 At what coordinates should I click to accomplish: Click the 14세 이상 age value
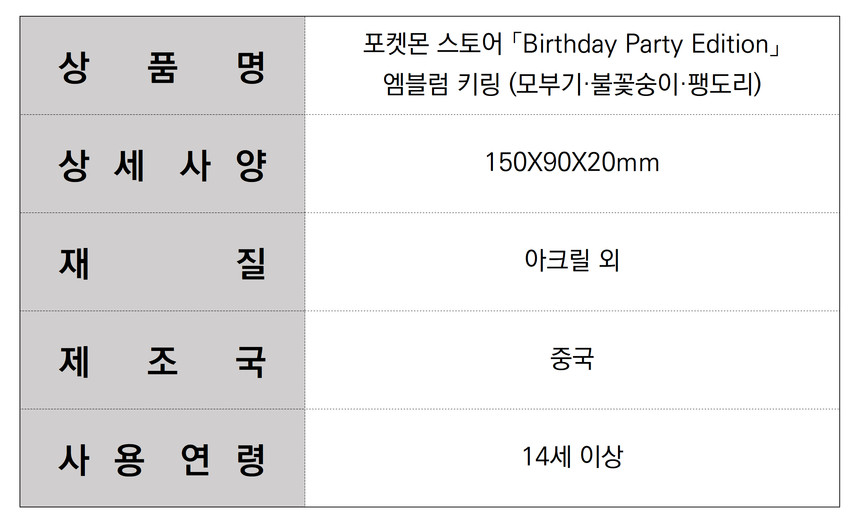coord(572,457)
